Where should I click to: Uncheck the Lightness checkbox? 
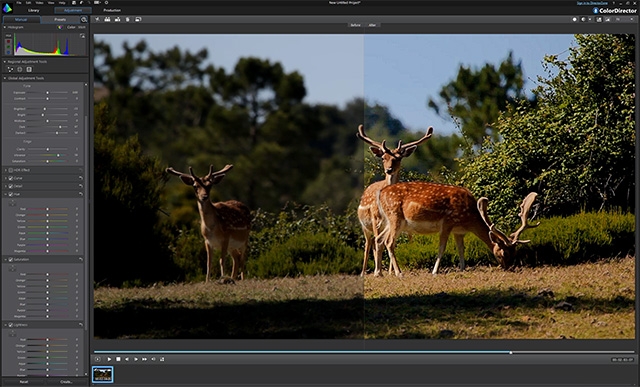pos(11,325)
